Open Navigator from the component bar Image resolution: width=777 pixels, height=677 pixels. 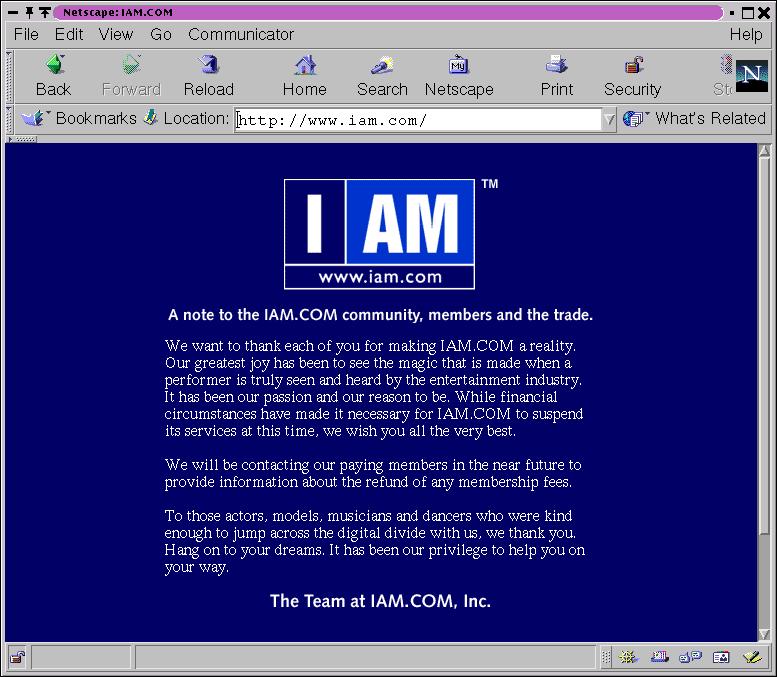click(628, 658)
